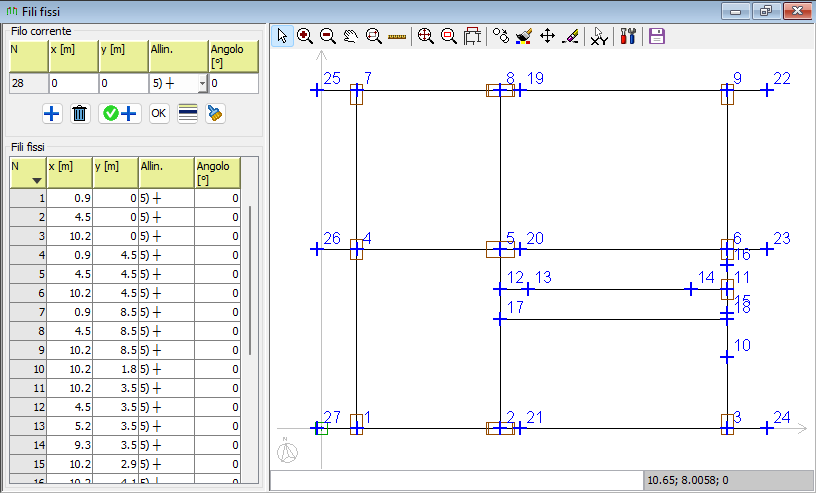Sort by N column header arrow

click(x=36, y=181)
